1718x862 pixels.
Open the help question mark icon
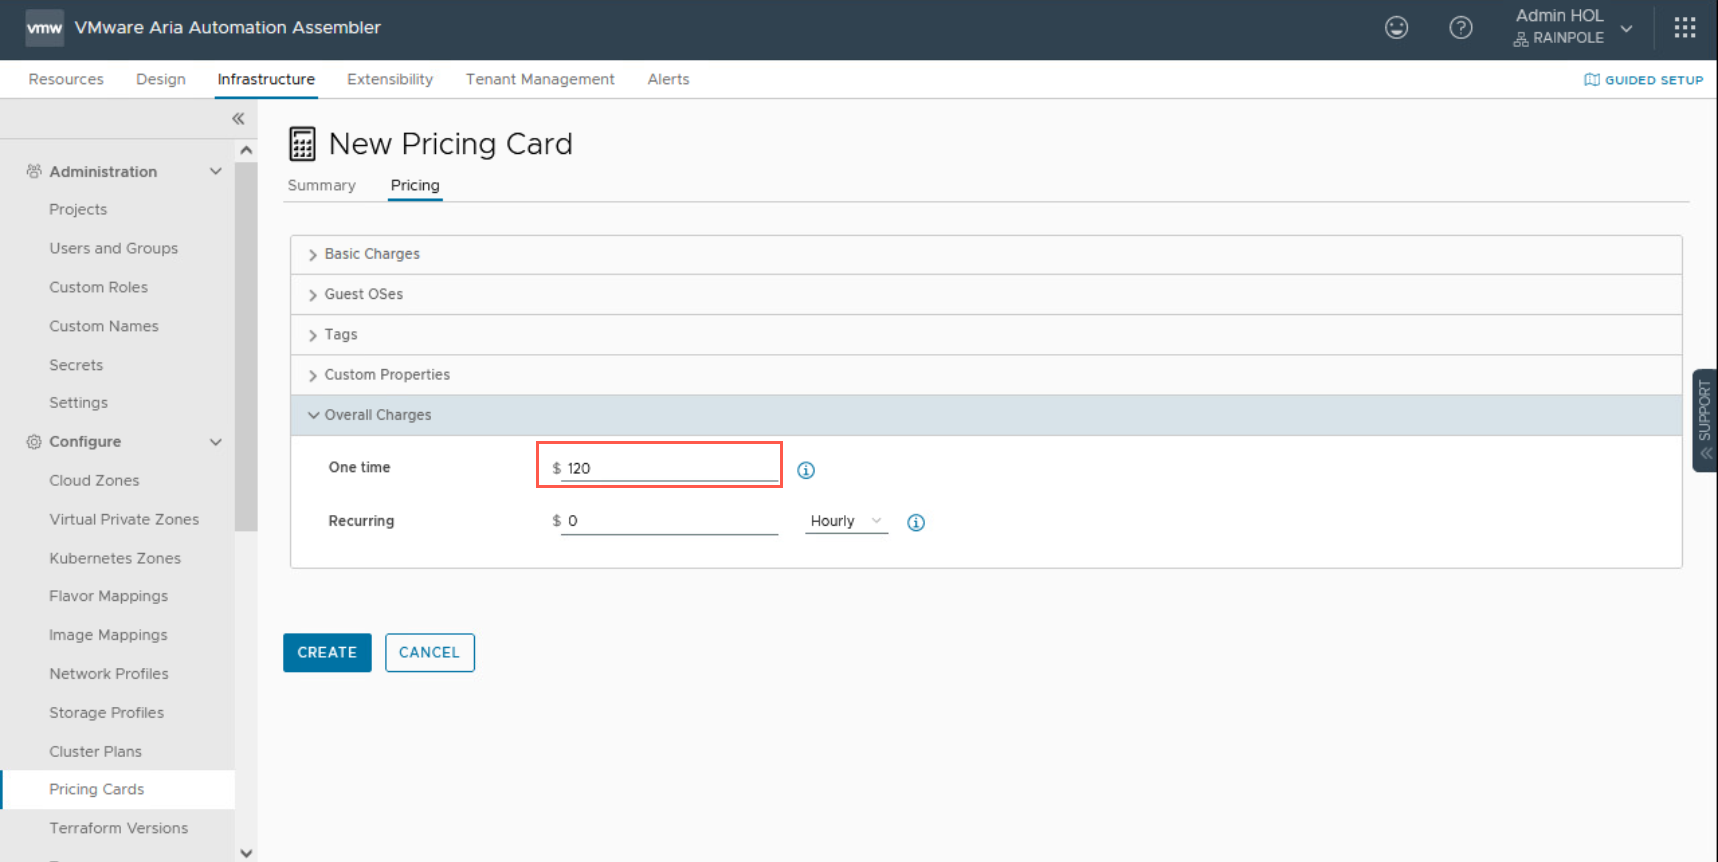(1460, 28)
